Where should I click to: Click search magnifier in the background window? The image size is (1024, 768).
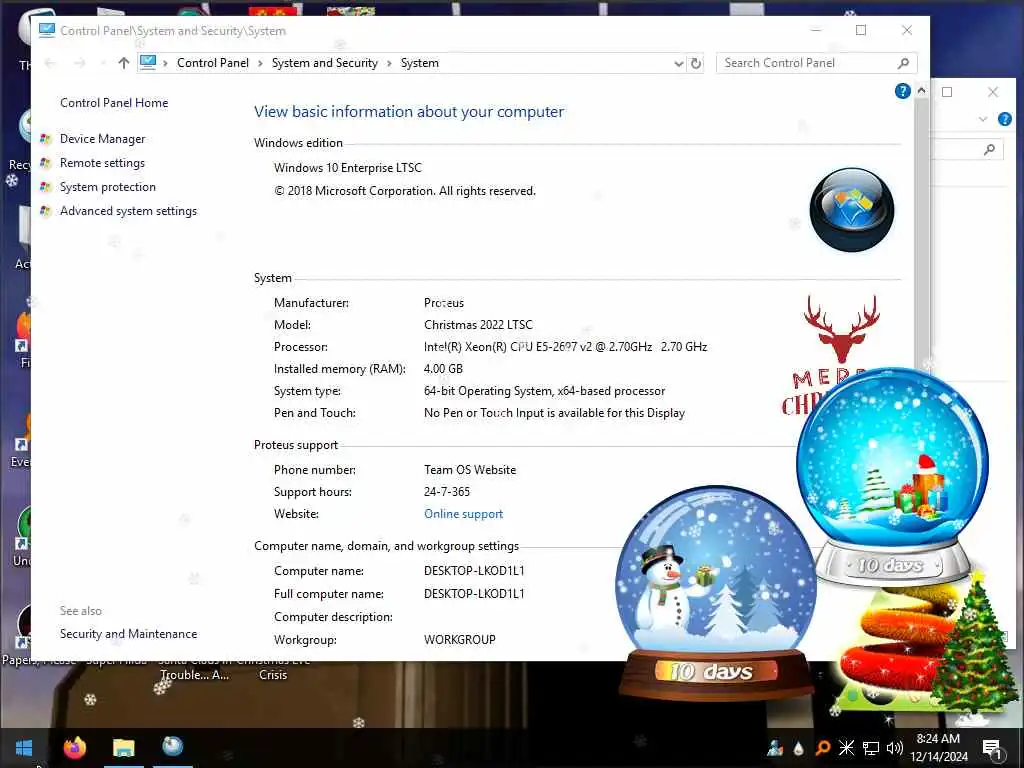(989, 150)
